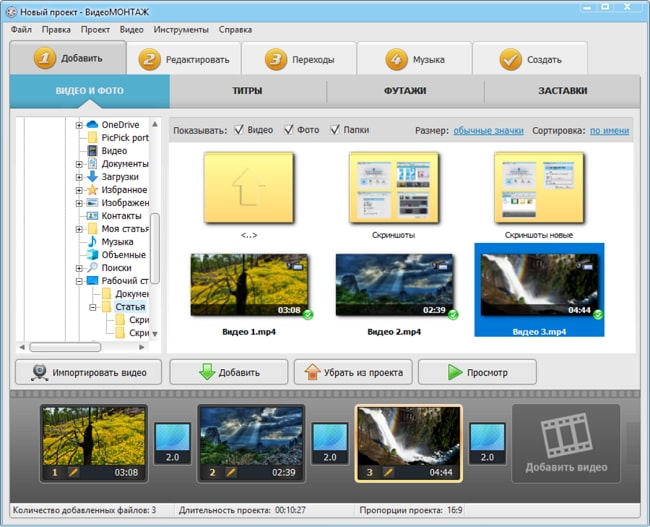
Task: Select the OneDrive cloud icon in tree
Action: coord(92,124)
